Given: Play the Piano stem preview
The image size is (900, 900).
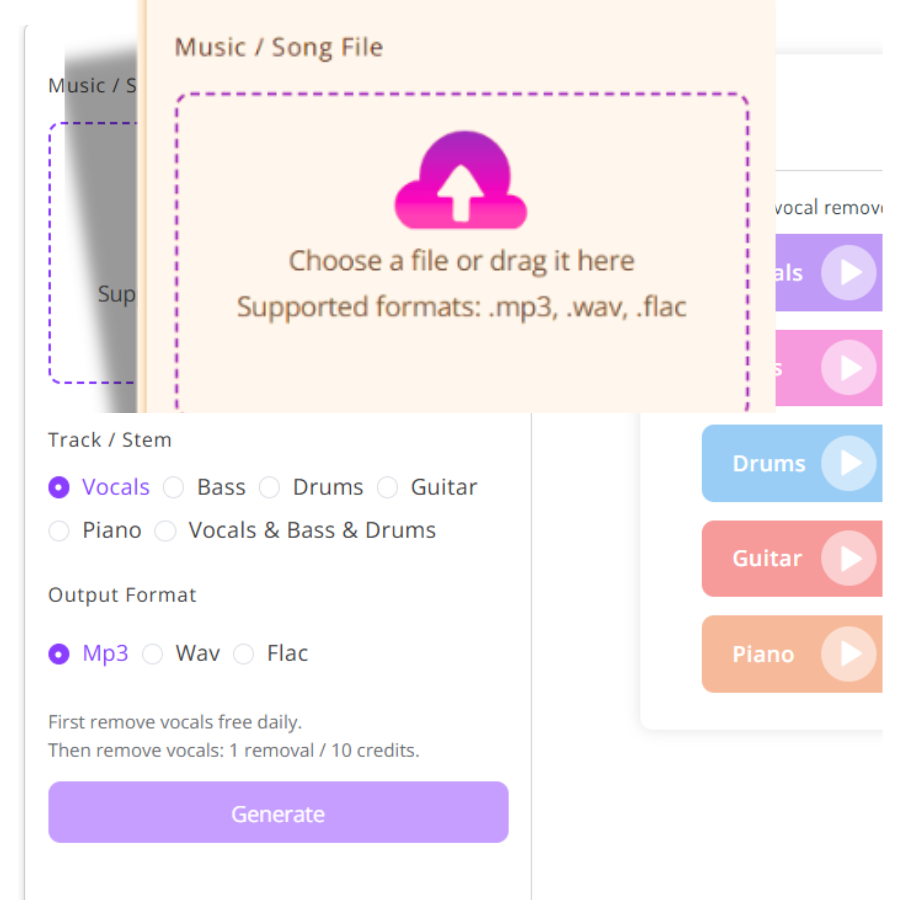Looking at the screenshot, I should [851, 654].
